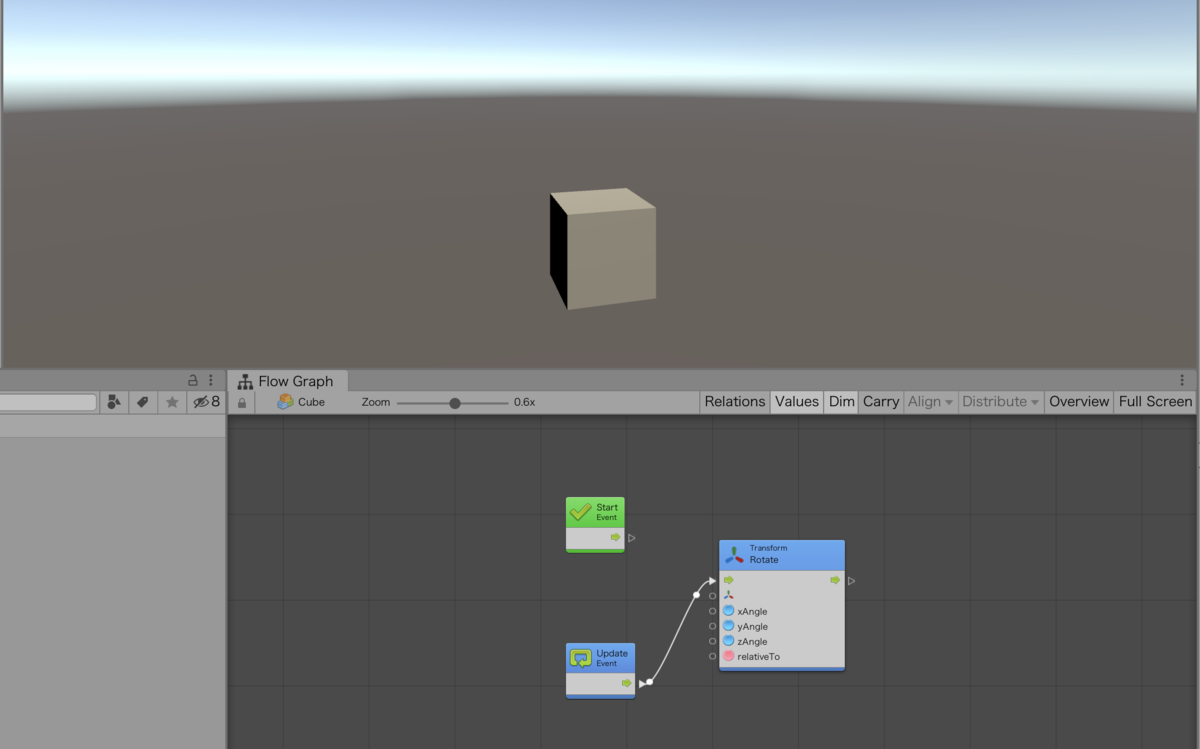The image size is (1200, 749).
Task: Click the Zoom slider handle
Action: coord(455,403)
